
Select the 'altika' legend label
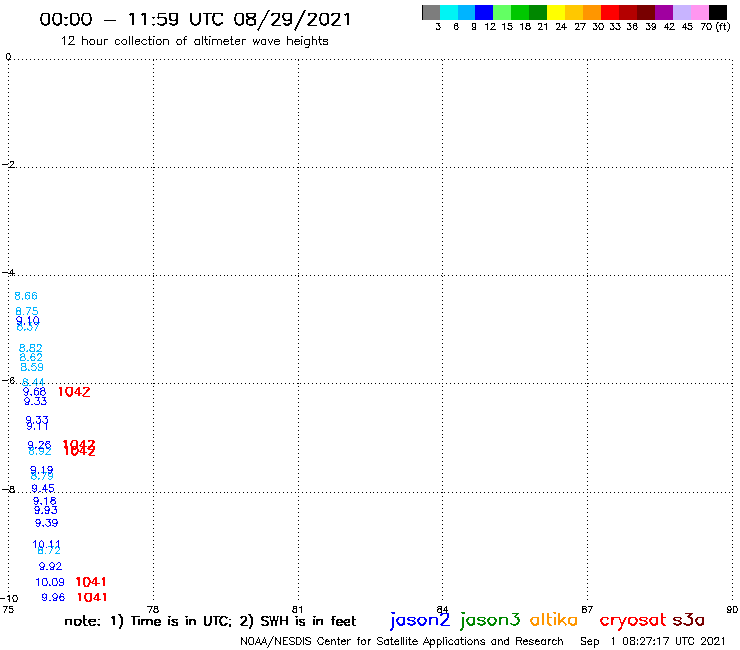pos(554,620)
